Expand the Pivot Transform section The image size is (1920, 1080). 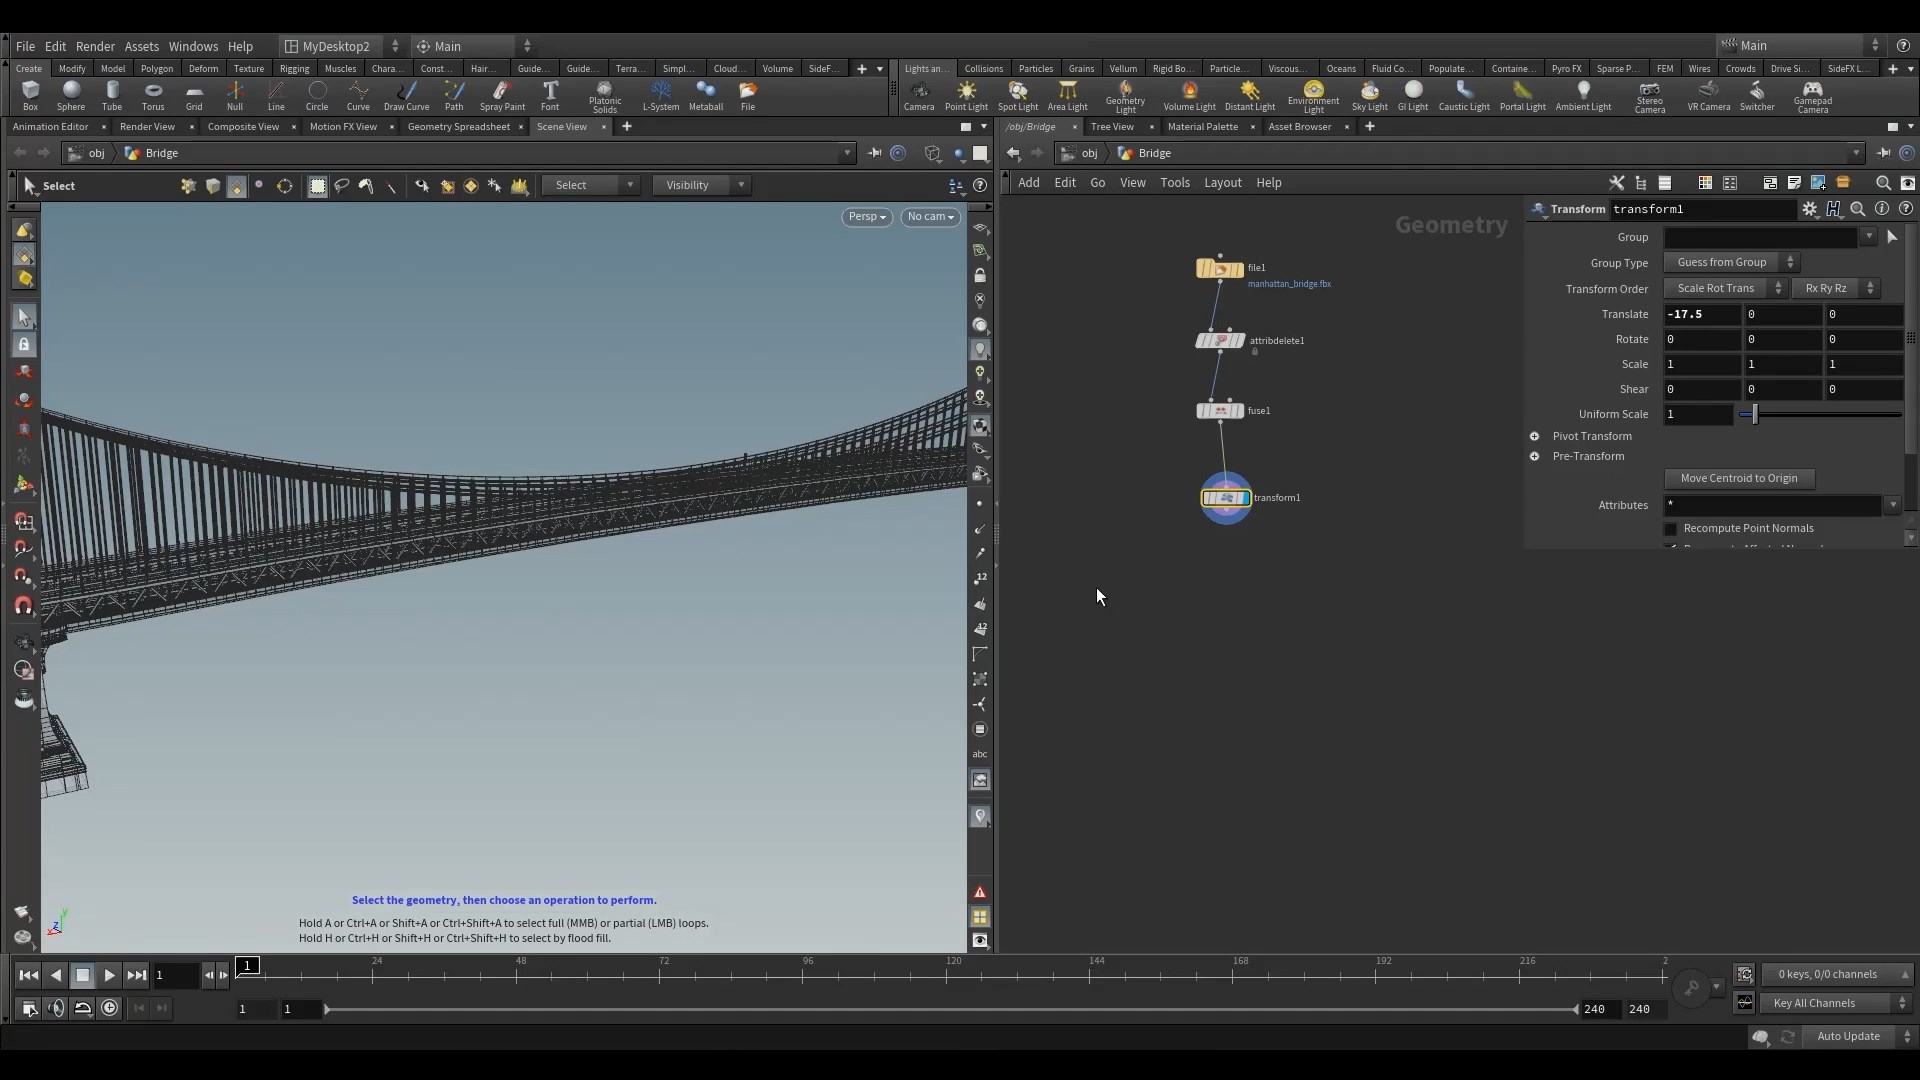click(1536, 436)
